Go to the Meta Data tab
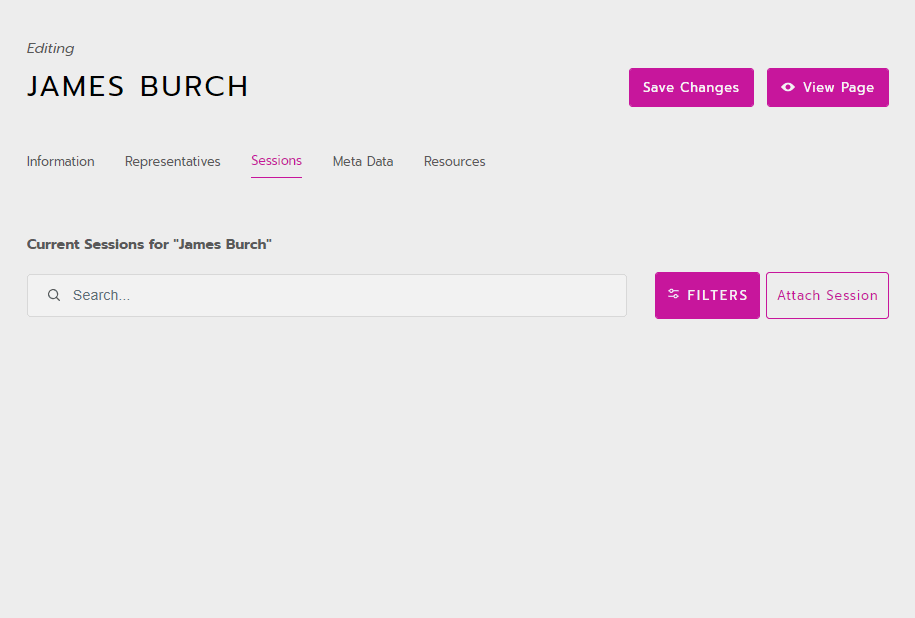This screenshot has width=915, height=618. tap(362, 161)
